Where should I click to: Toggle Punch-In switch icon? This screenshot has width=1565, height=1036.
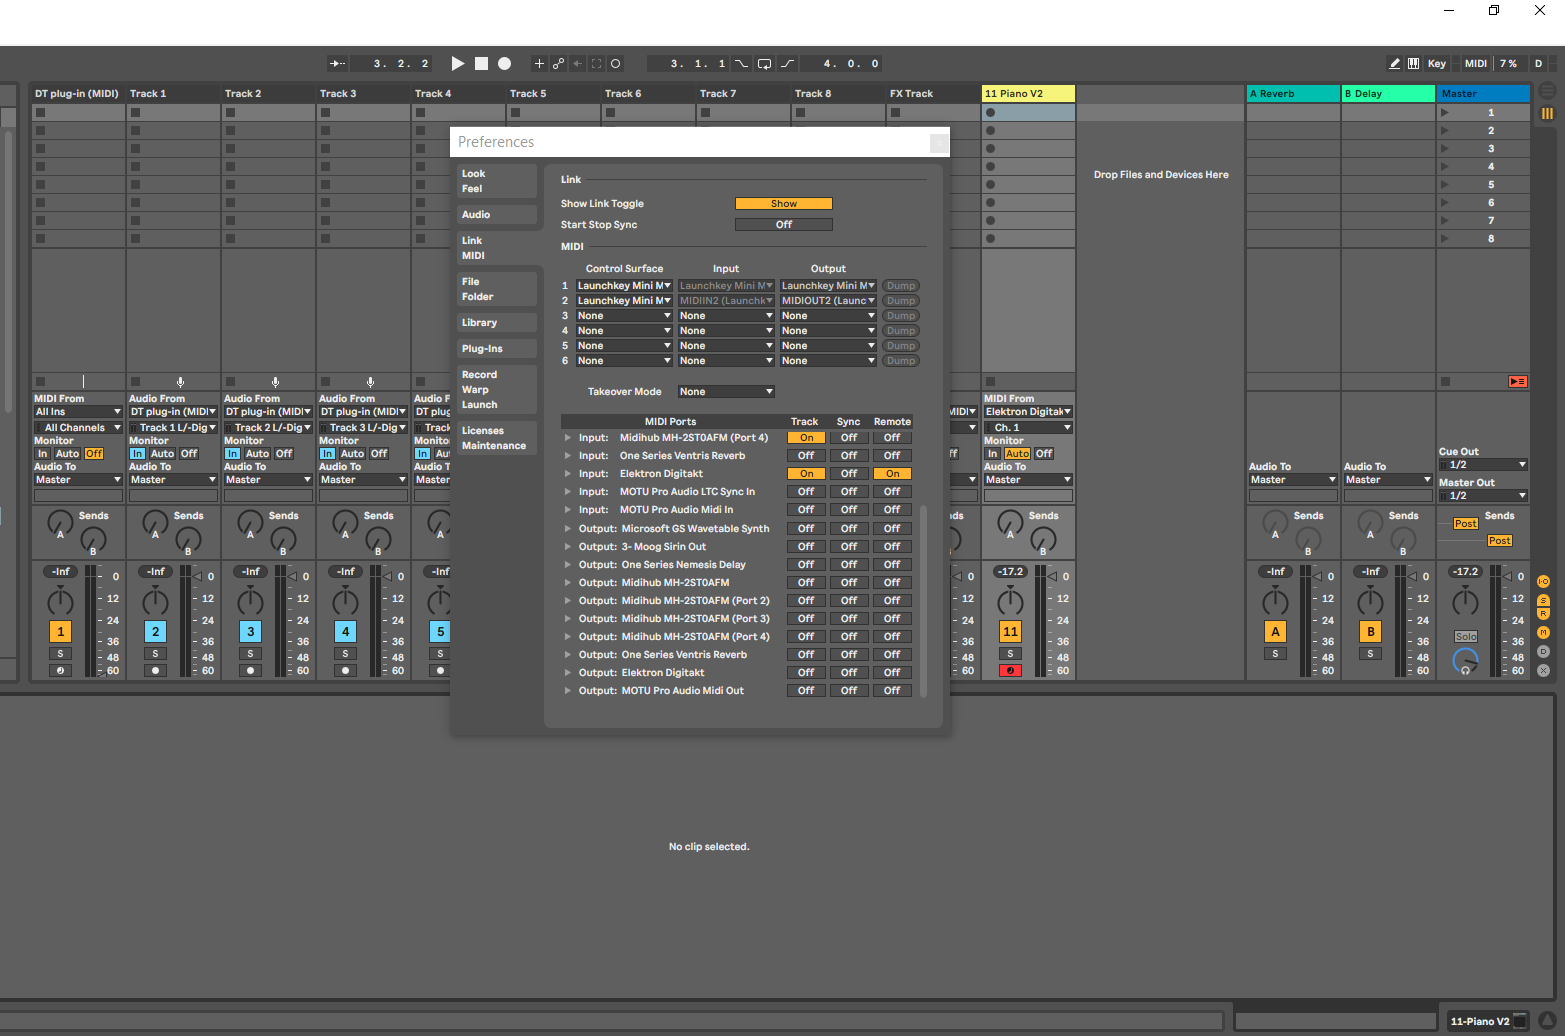[x=741, y=63]
